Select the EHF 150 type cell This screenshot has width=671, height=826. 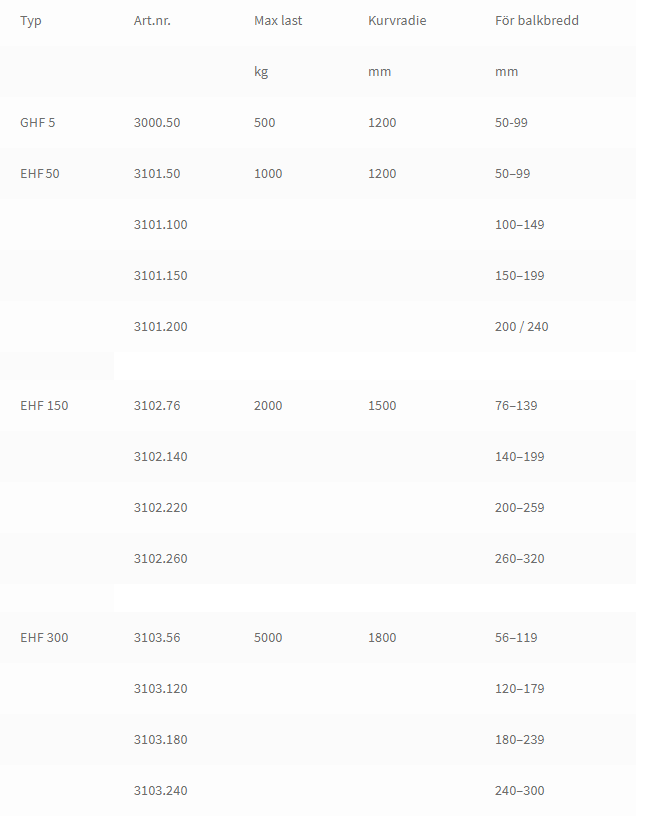tap(44, 406)
